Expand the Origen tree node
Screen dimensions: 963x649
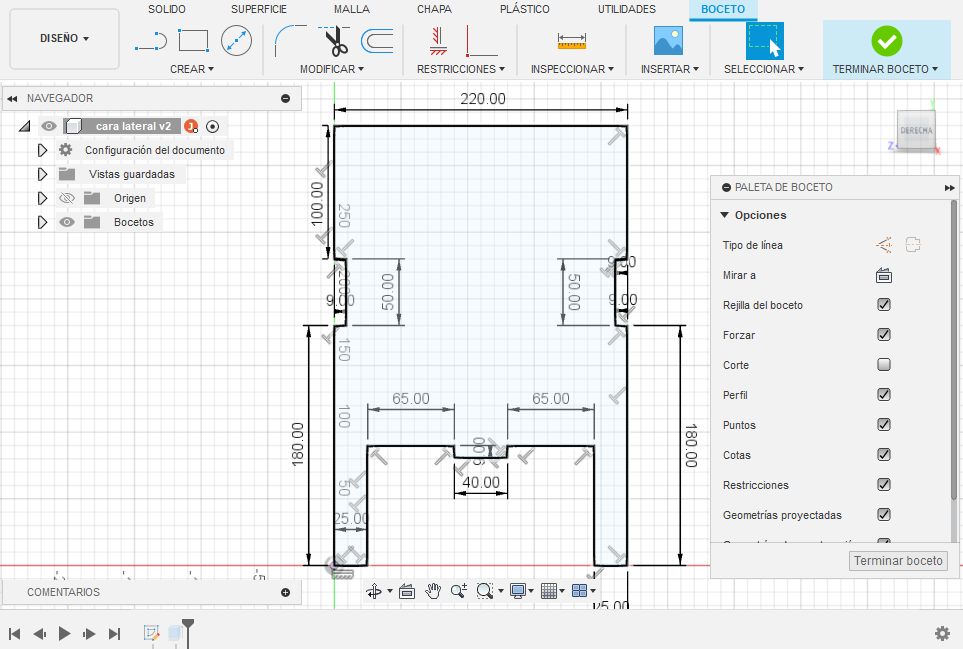(42, 198)
